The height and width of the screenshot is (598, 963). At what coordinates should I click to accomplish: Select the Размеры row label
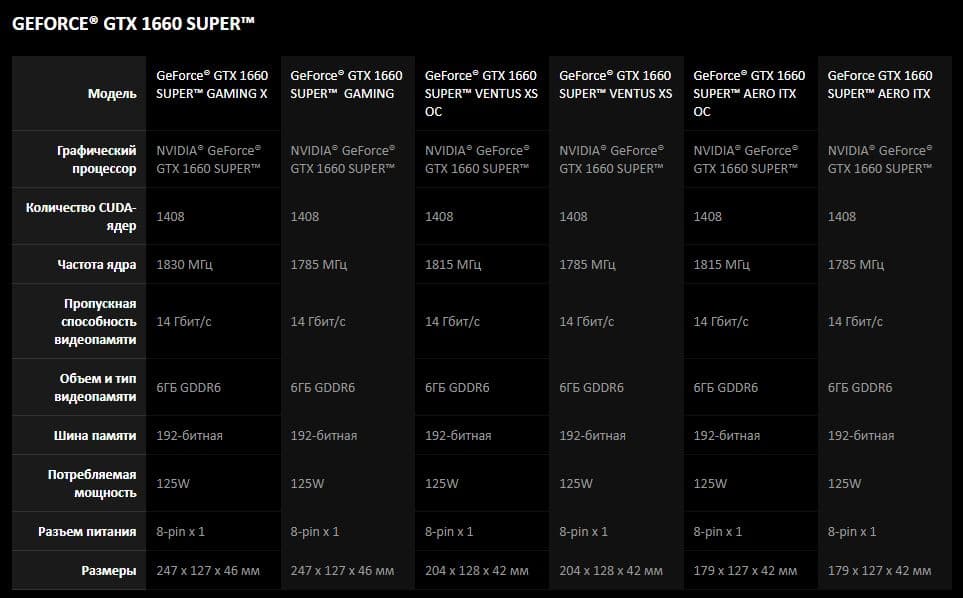[x=109, y=571]
